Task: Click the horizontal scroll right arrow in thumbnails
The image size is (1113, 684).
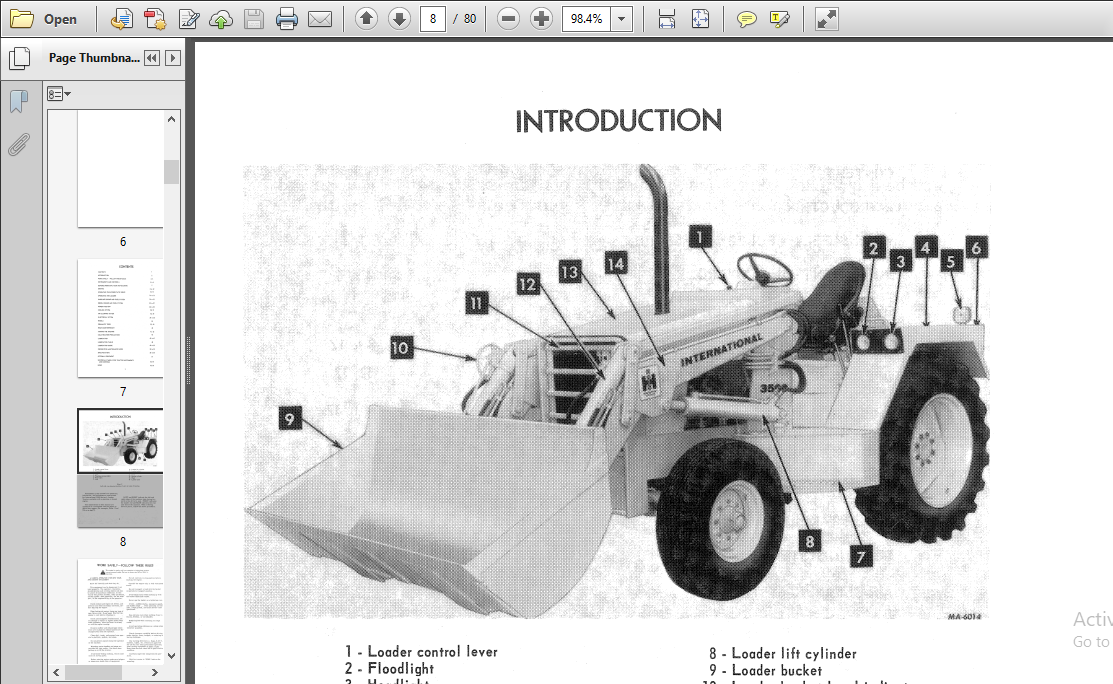Action: (x=155, y=672)
